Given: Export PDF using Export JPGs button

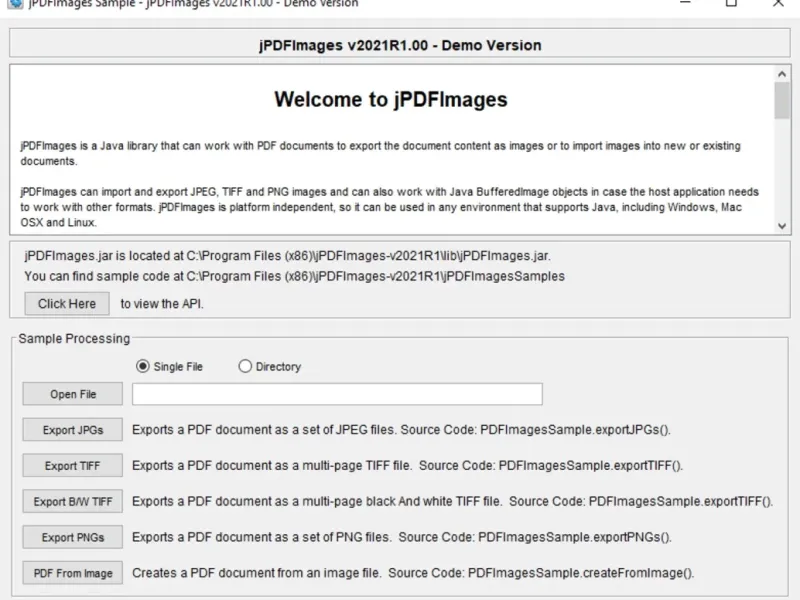Looking at the screenshot, I should (72, 430).
